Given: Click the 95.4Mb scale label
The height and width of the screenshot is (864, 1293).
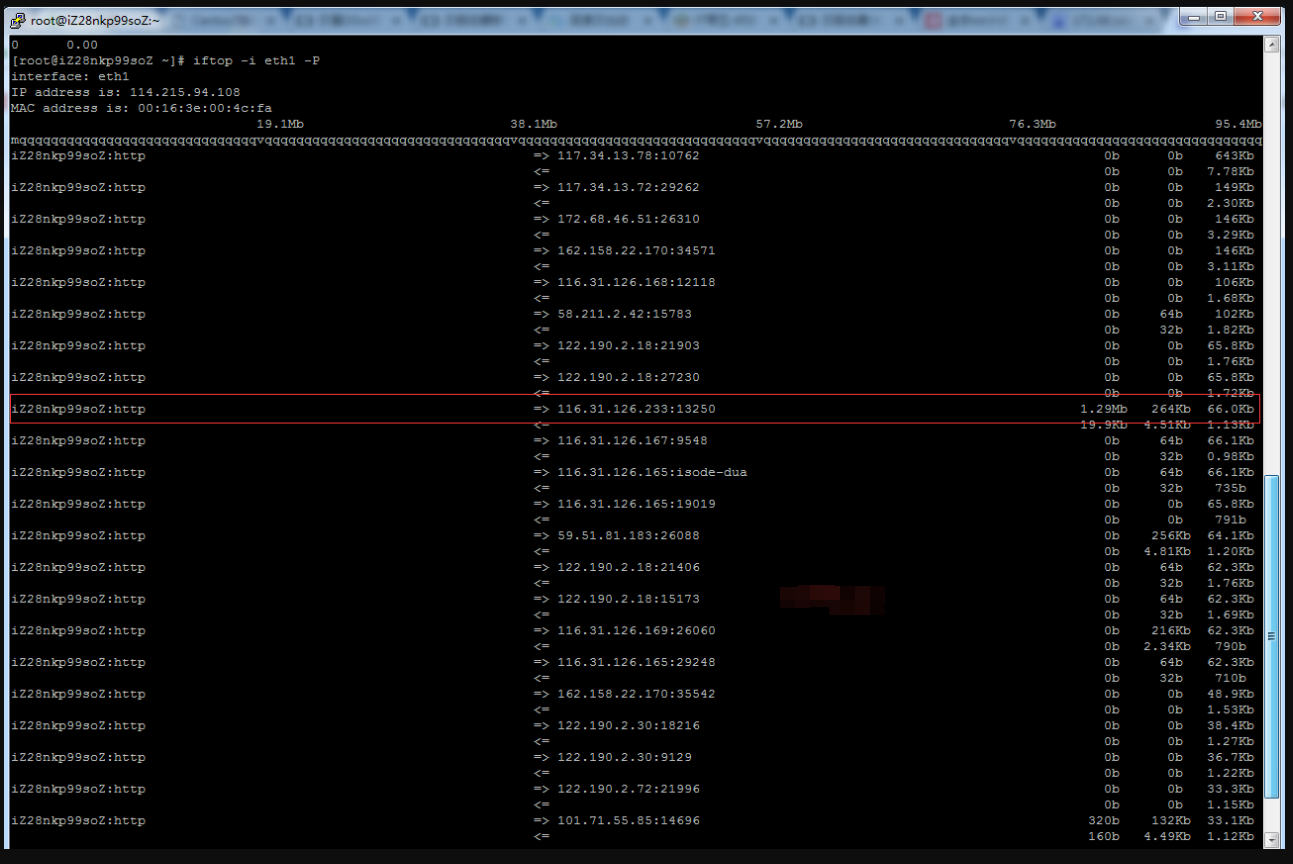Looking at the screenshot, I should point(1237,124).
